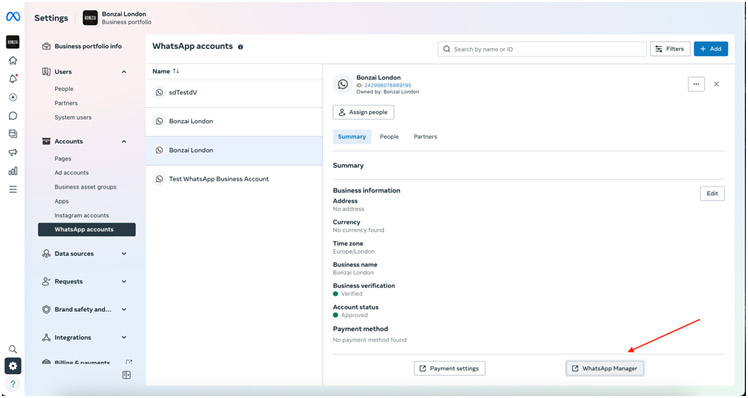Focus the Search by name or ID field
The width and height of the screenshot is (748, 398).
coord(542,49)
